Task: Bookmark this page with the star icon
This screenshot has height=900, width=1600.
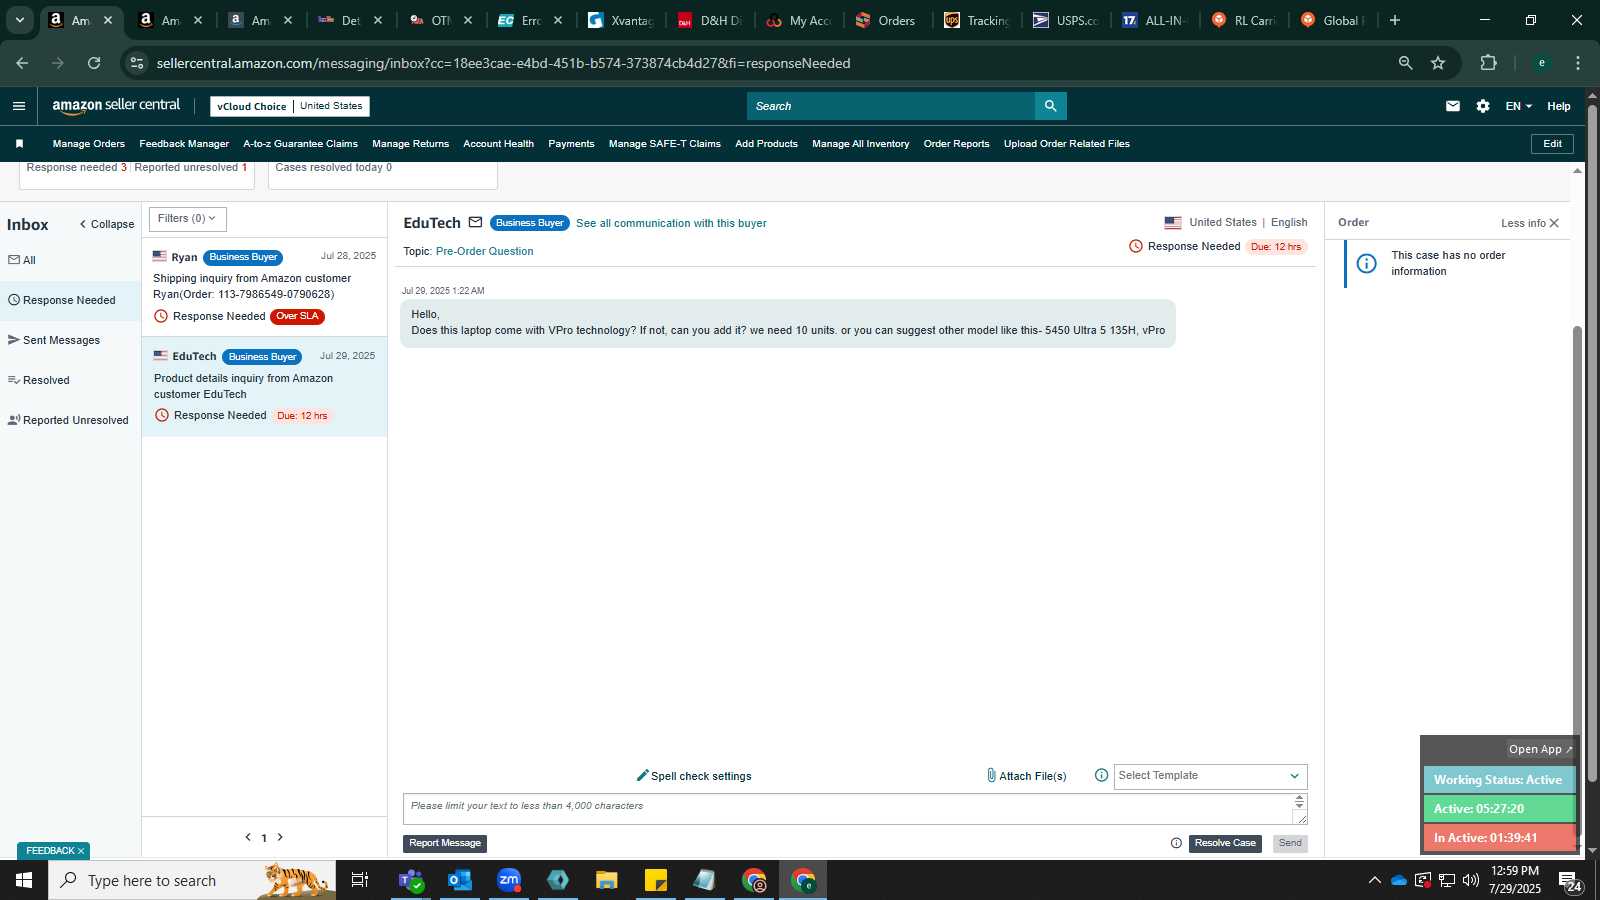Action: click(1438, 63)
